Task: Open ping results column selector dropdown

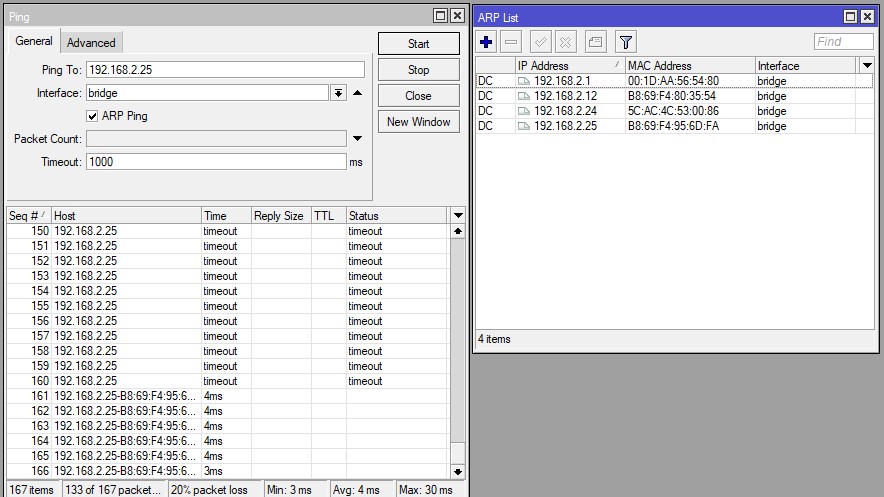Action: [x=458, y=215]
